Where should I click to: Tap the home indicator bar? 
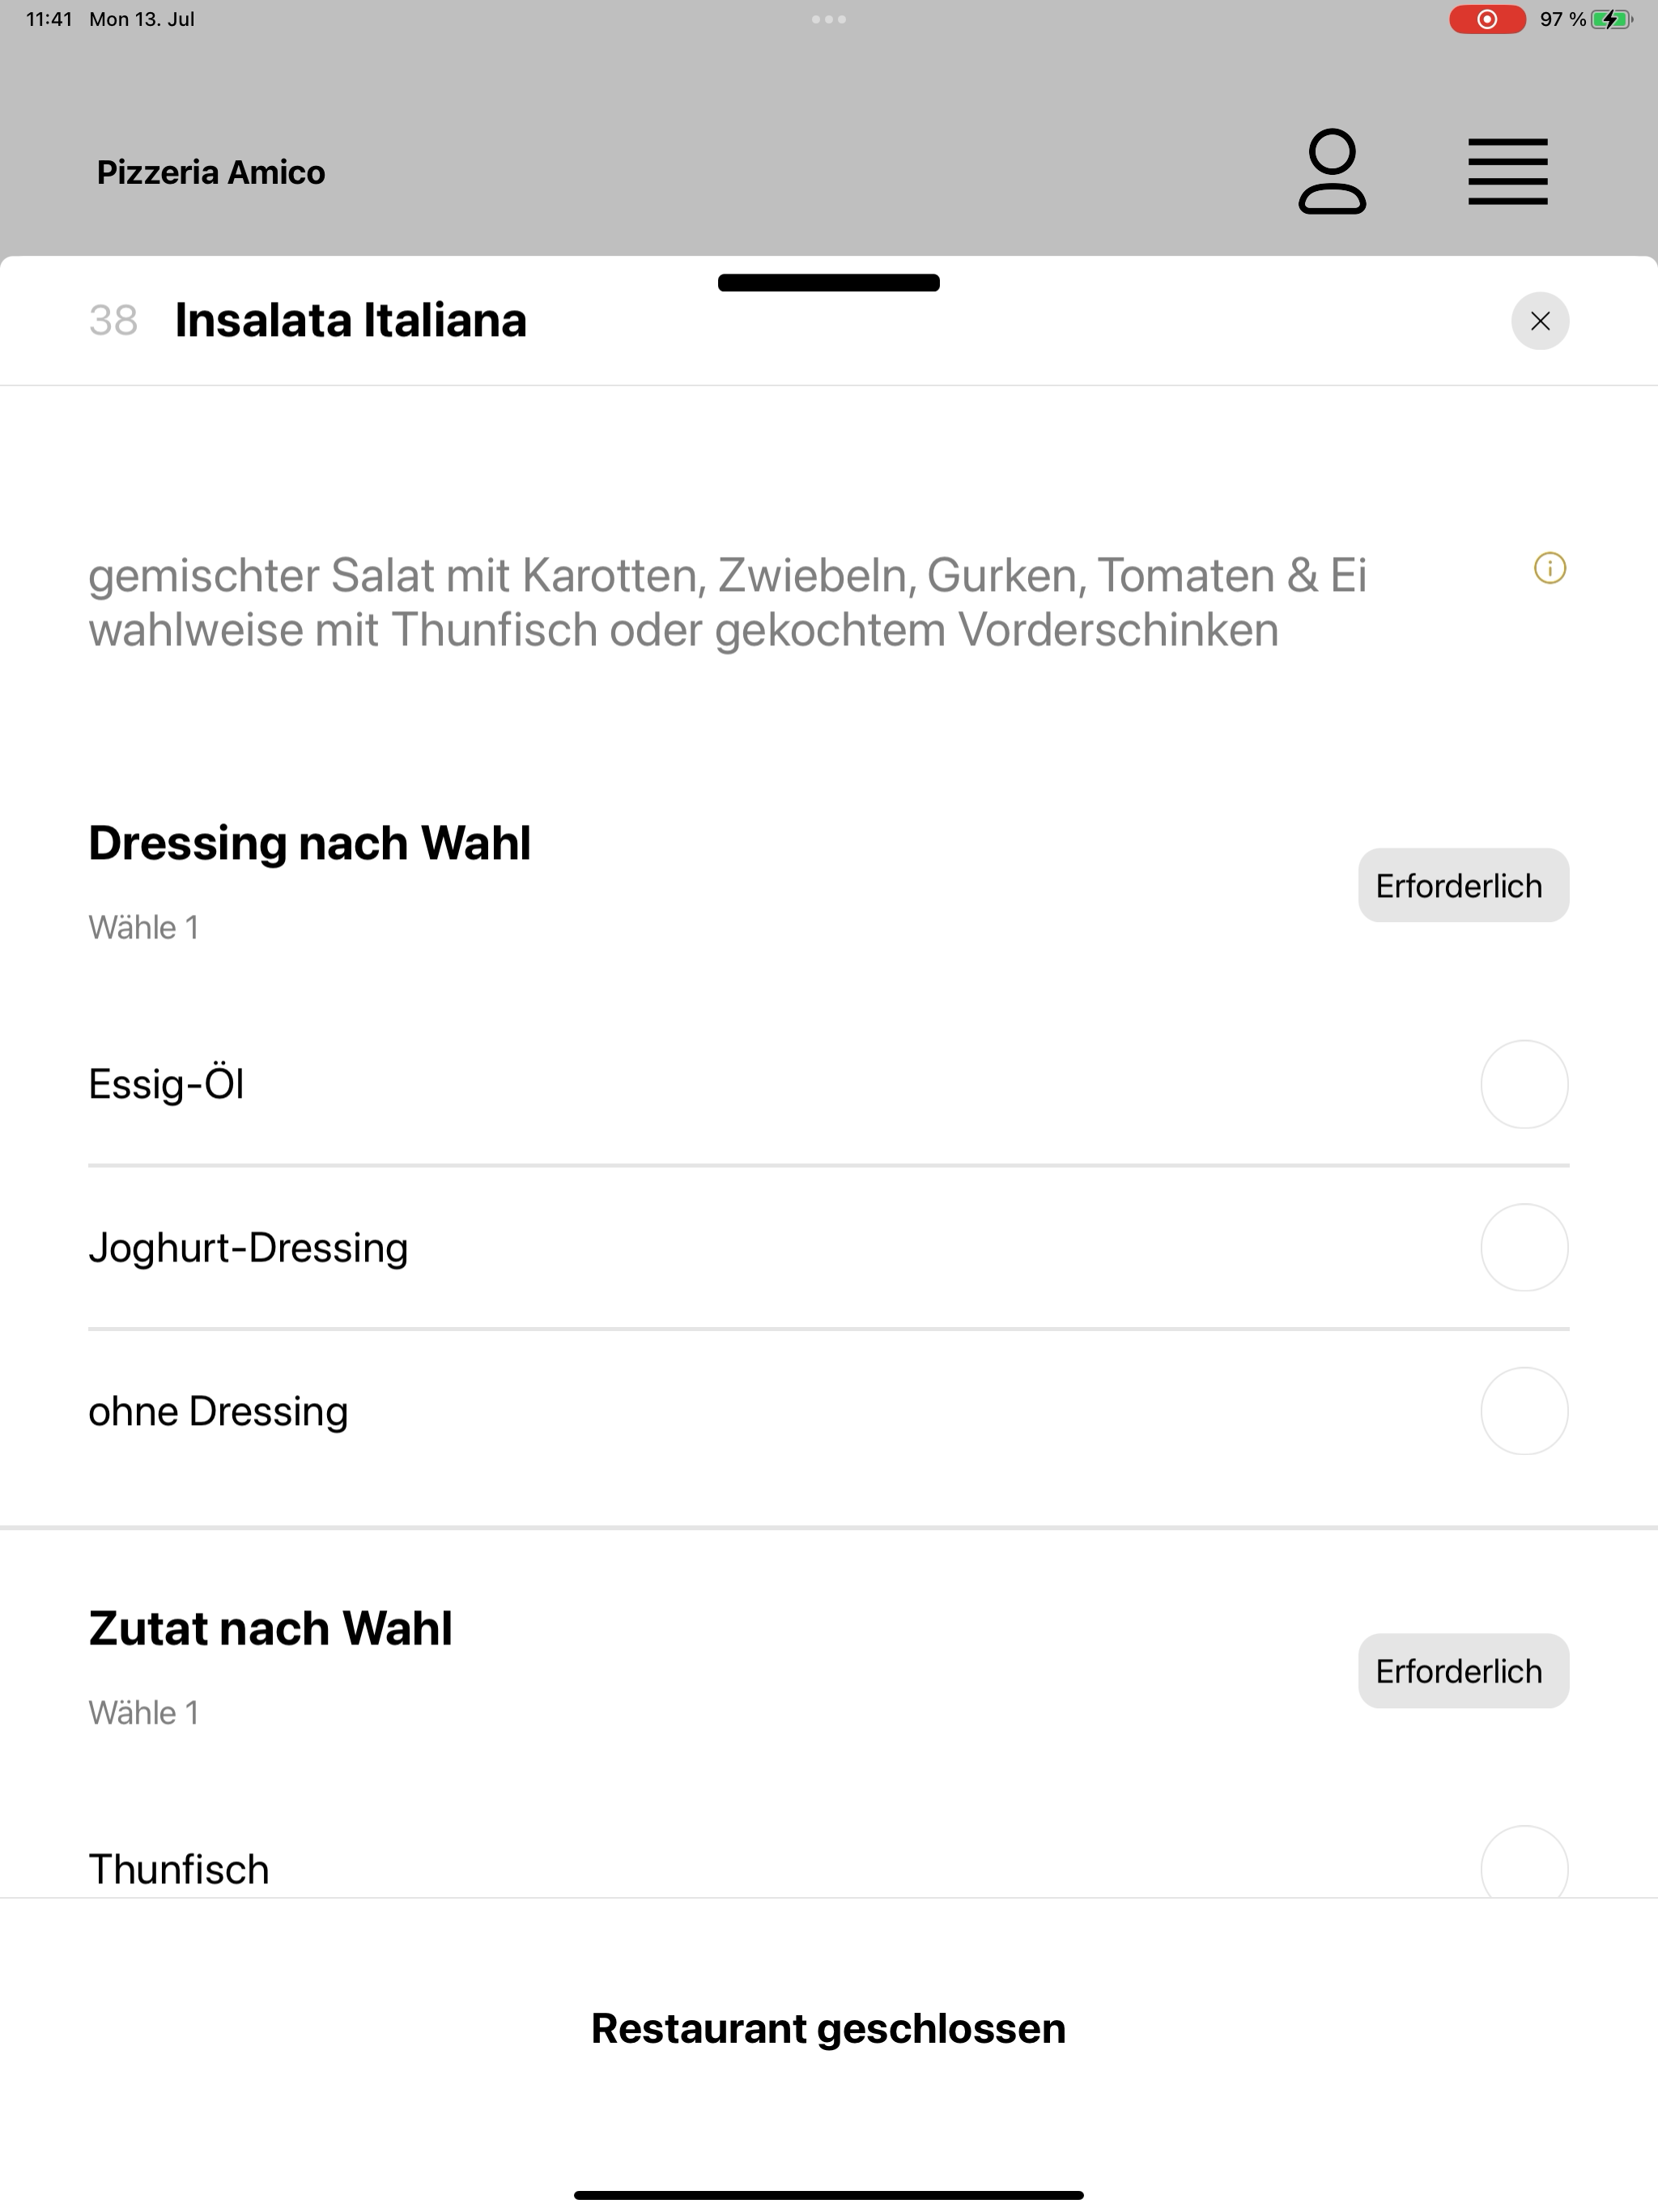pos(828,2195)
